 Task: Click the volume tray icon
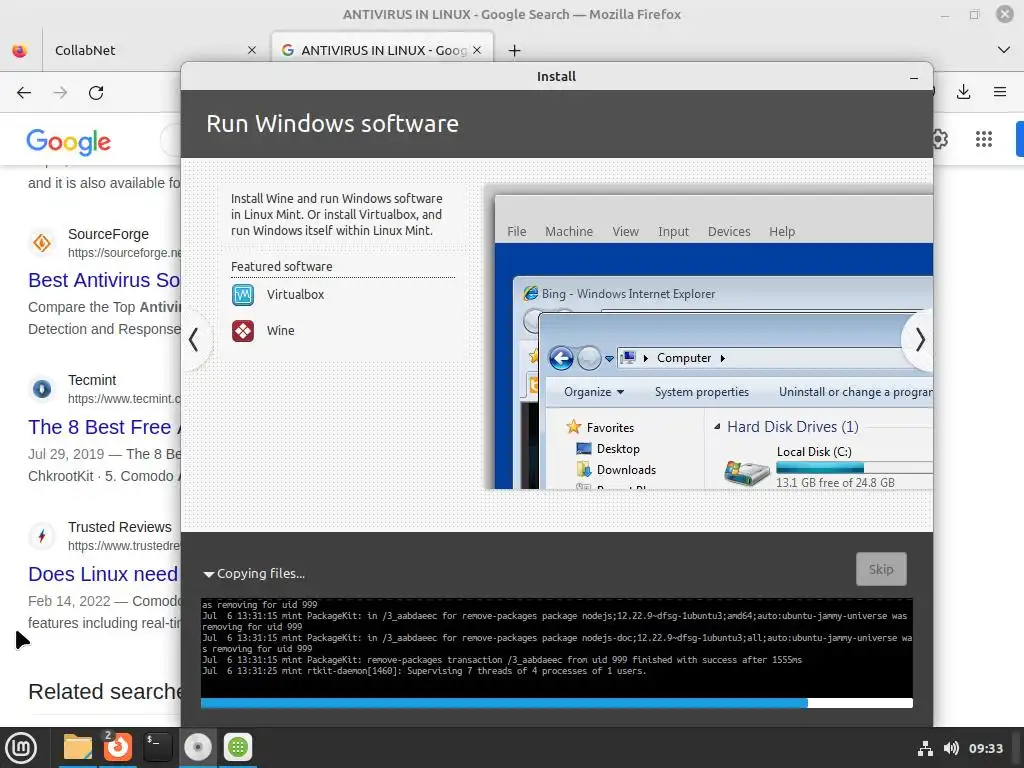point(952,748)
